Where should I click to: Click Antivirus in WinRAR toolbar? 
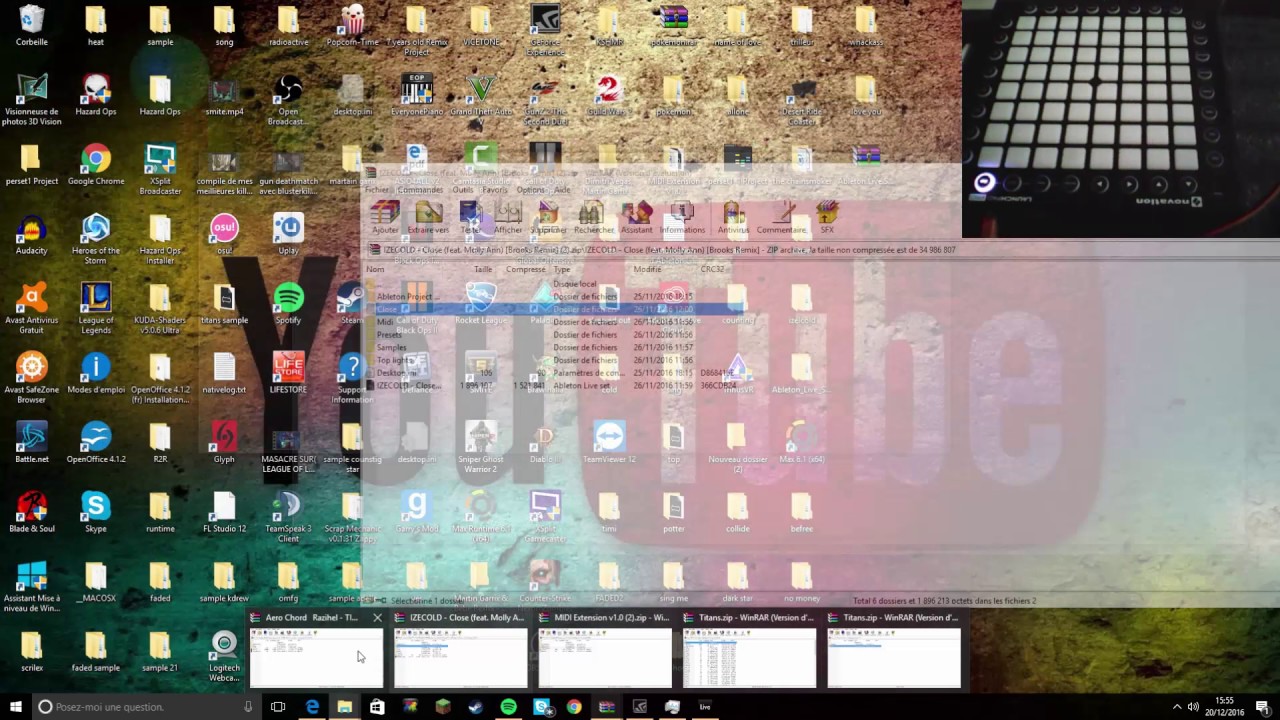point(733,217)
